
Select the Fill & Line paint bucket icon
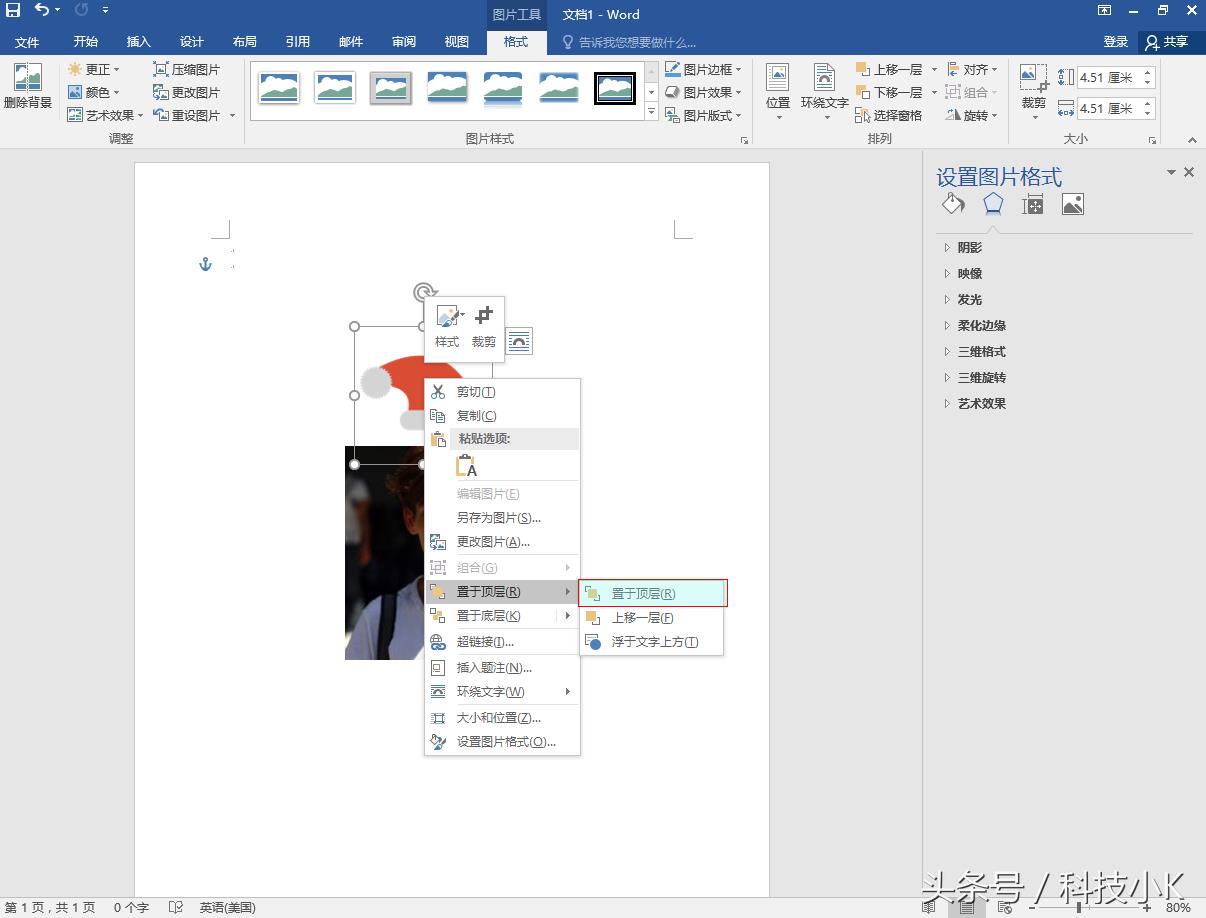(953, 205)
